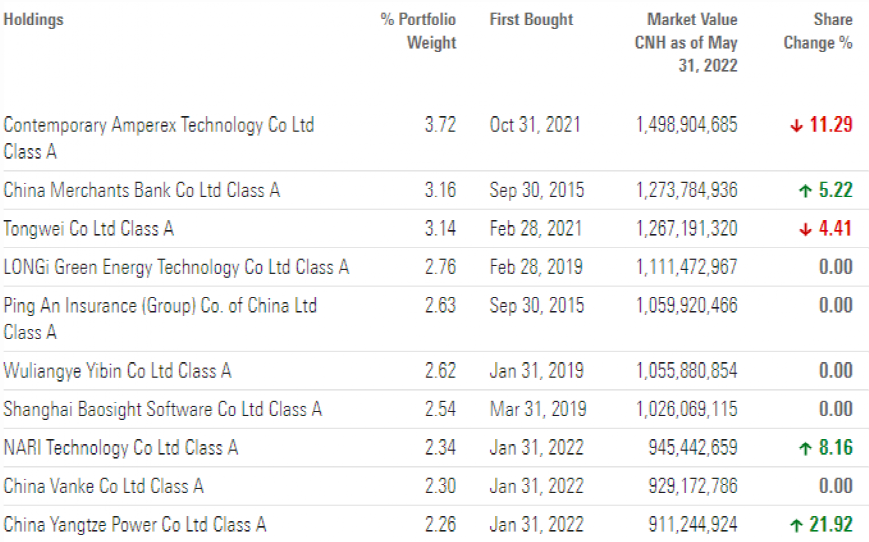The image size is (869, 542).
Task: Click the green up arrow beside 5.22
Action: [x=804, y=191]
